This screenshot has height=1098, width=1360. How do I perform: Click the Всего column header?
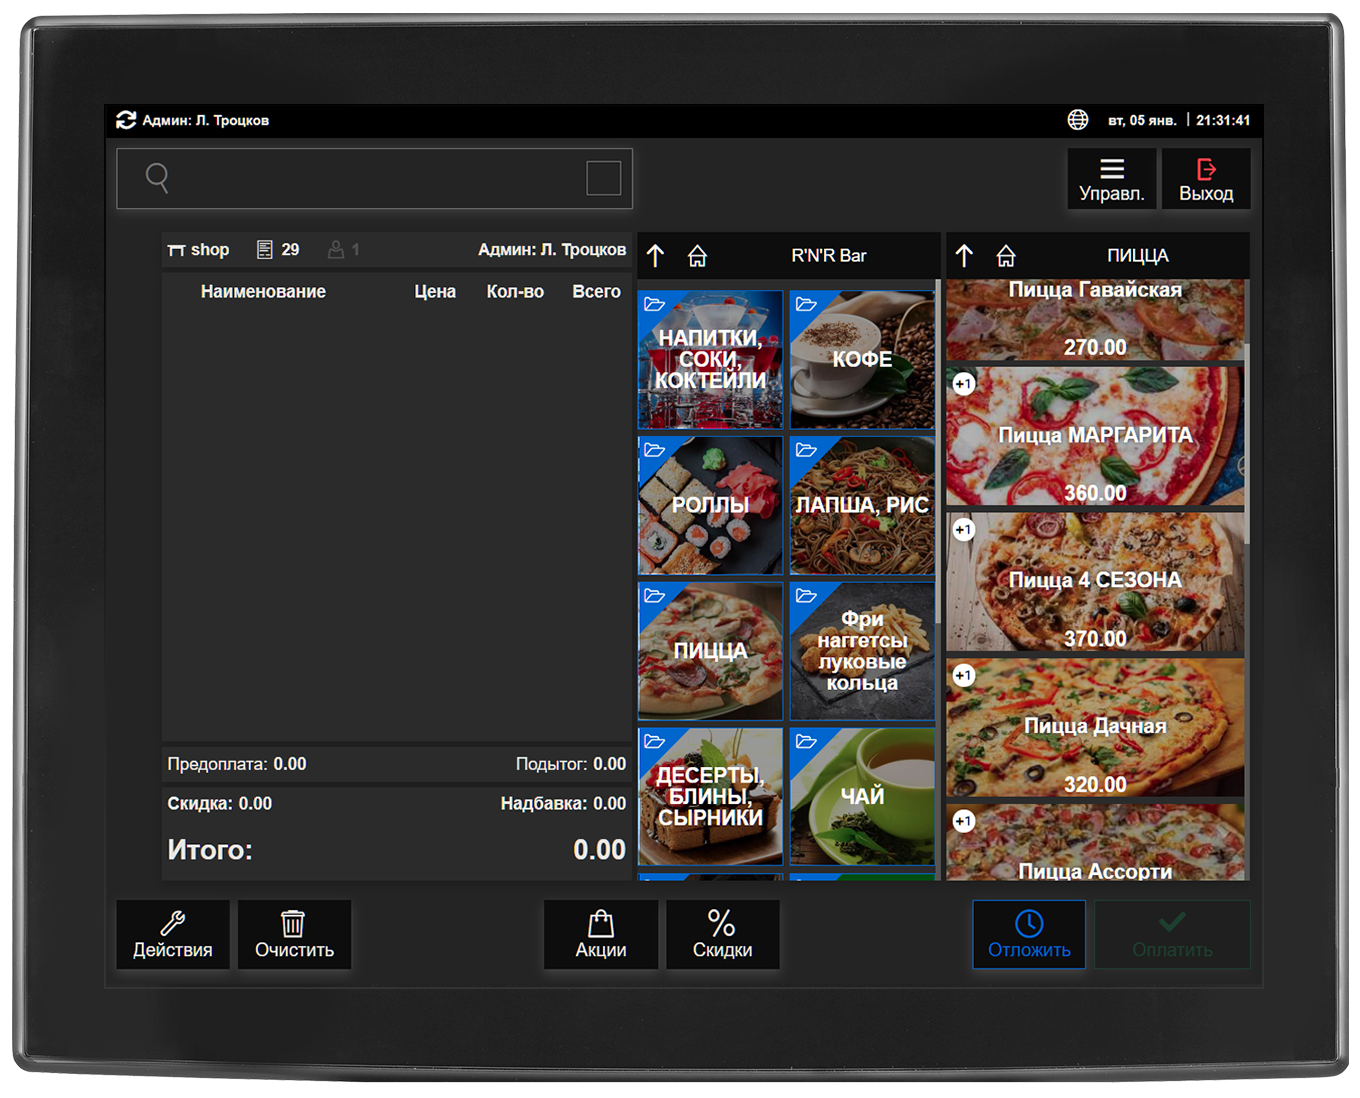pos(596,292)
